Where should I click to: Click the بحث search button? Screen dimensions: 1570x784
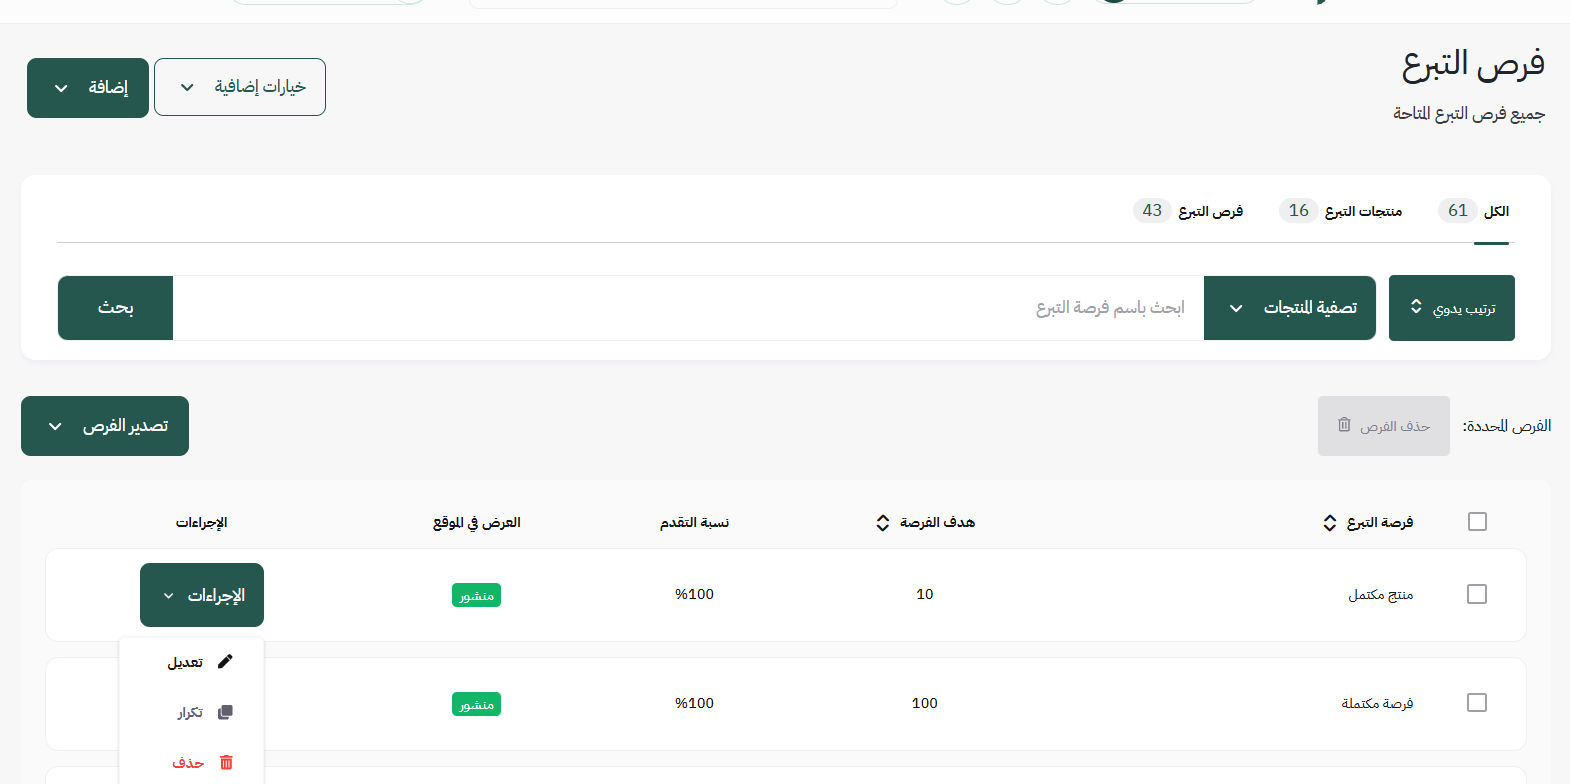click(x=116, y=308)
